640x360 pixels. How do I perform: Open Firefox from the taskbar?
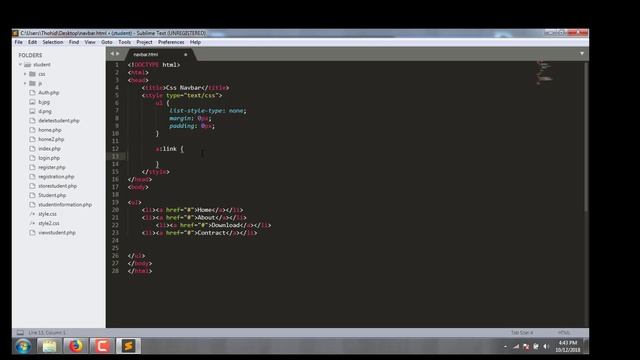coord(76,346)
